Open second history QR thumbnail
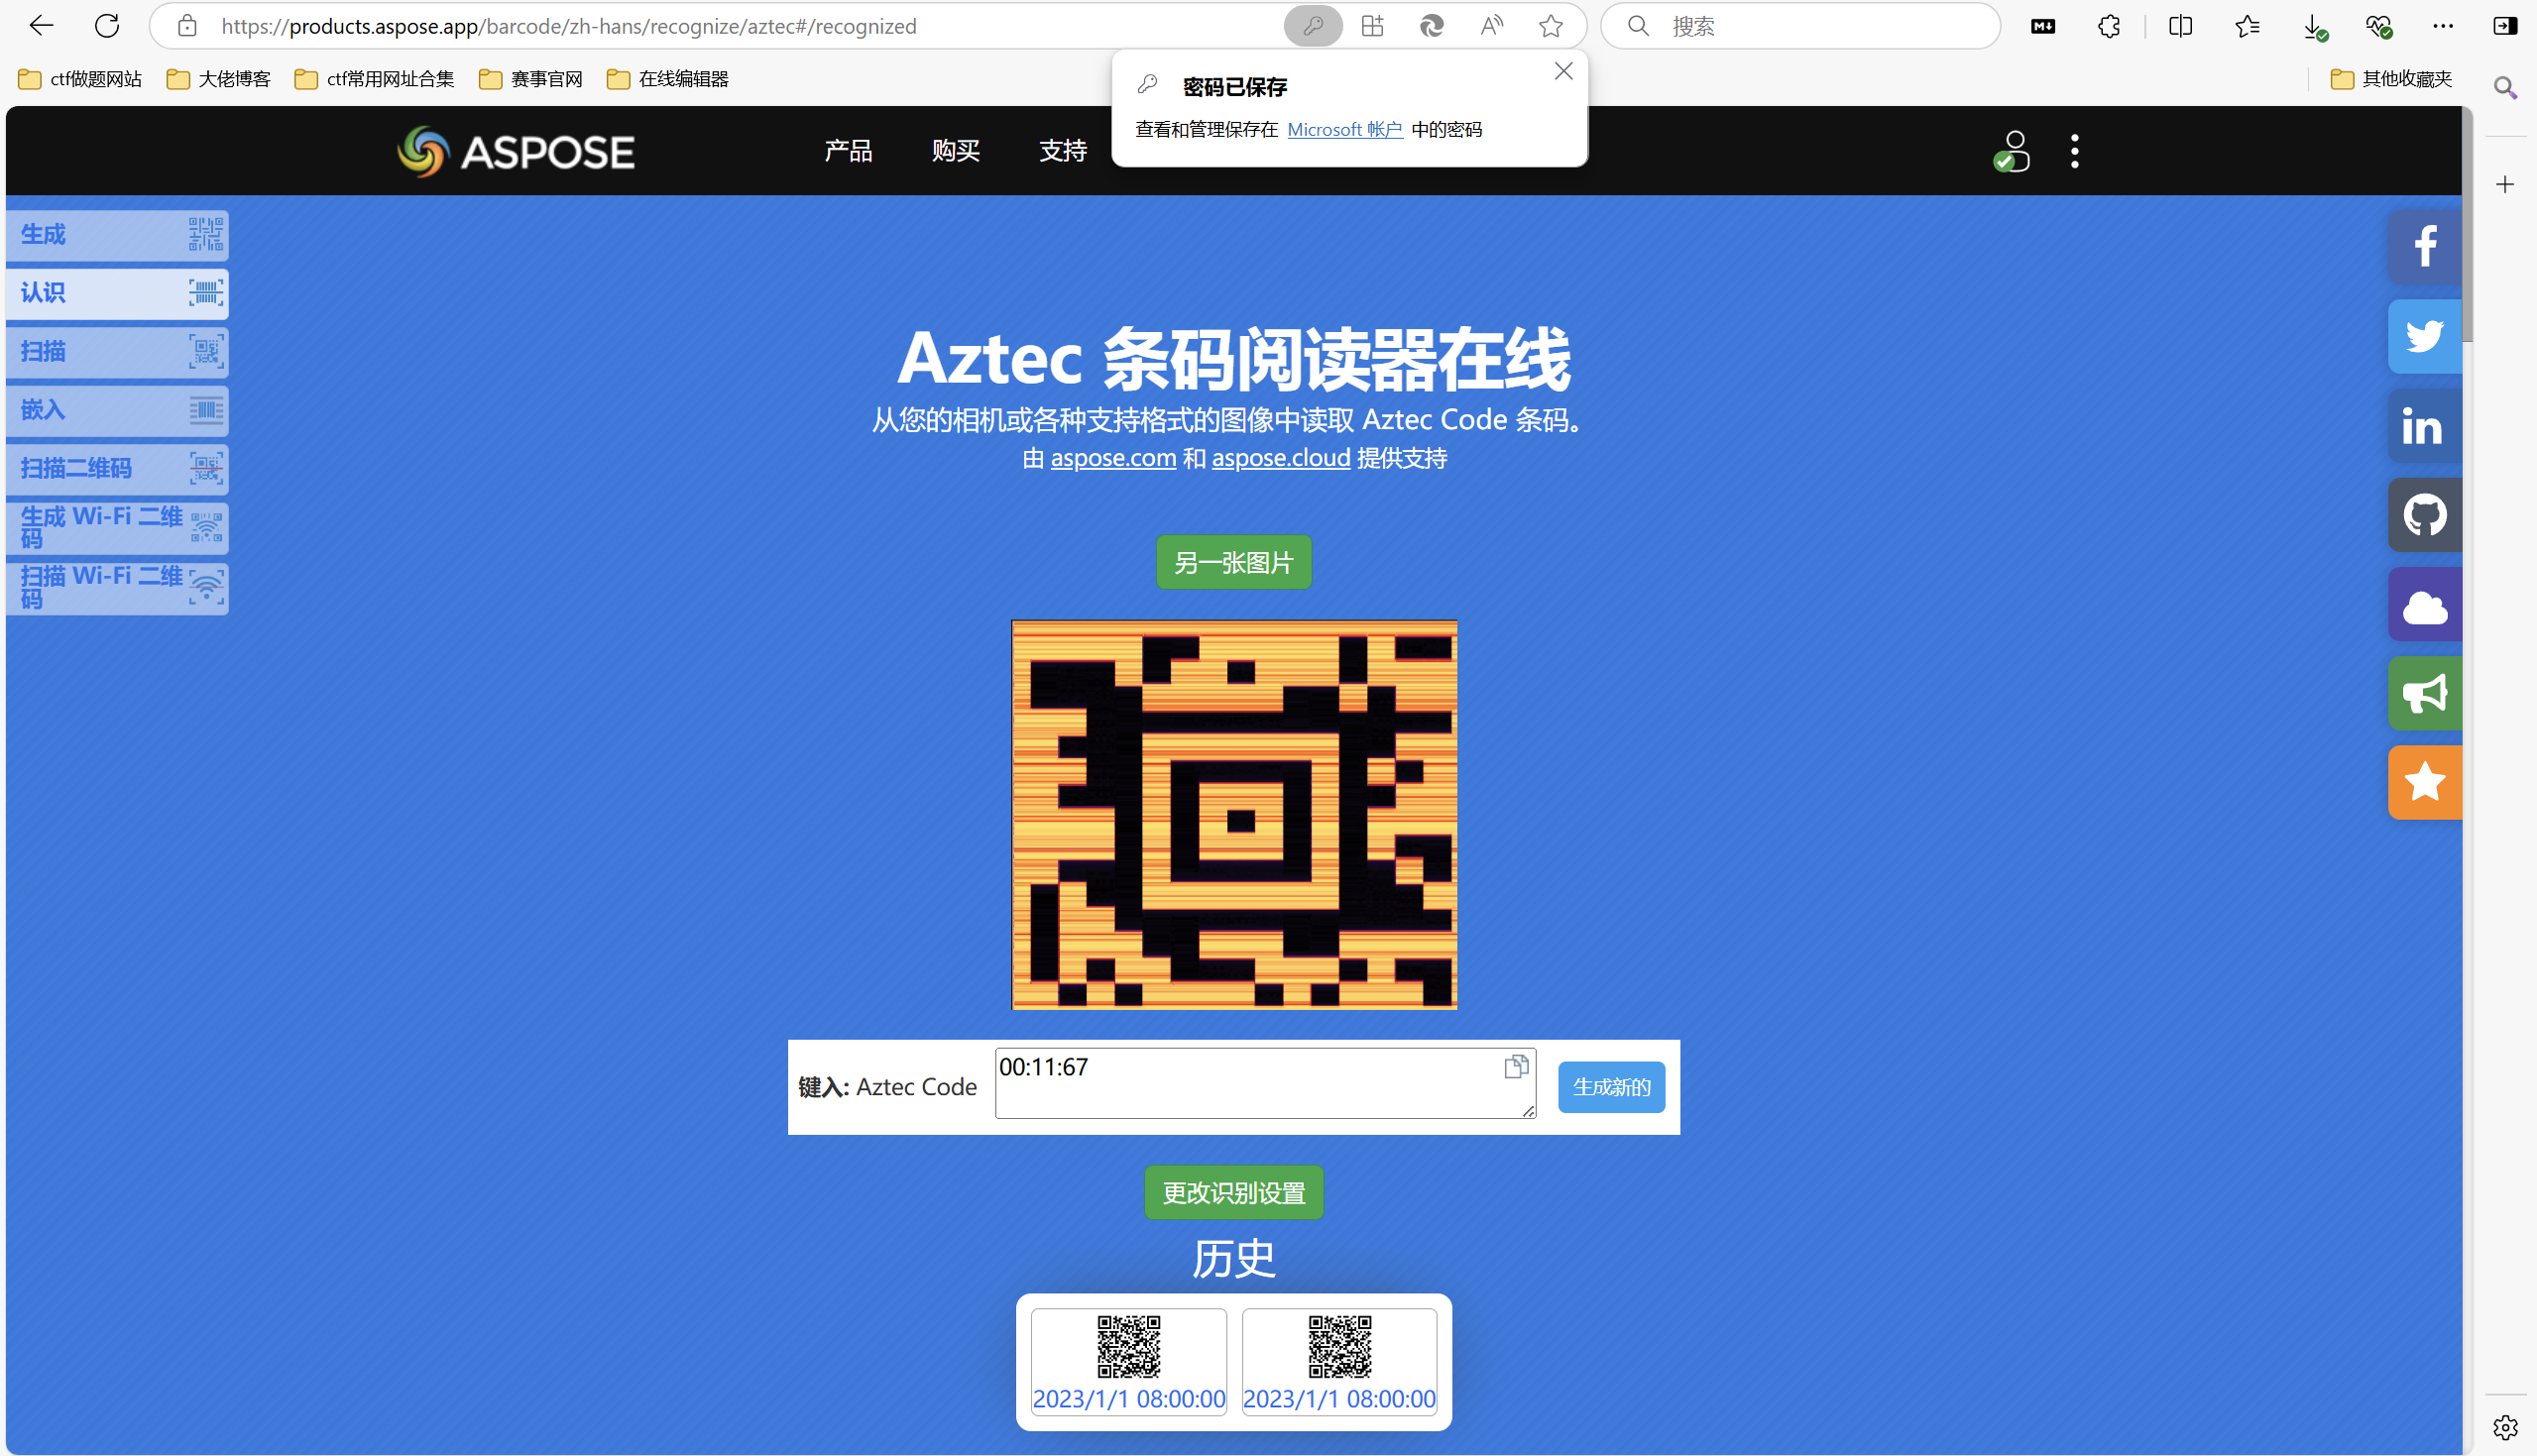 [x=1339, y=1361]
